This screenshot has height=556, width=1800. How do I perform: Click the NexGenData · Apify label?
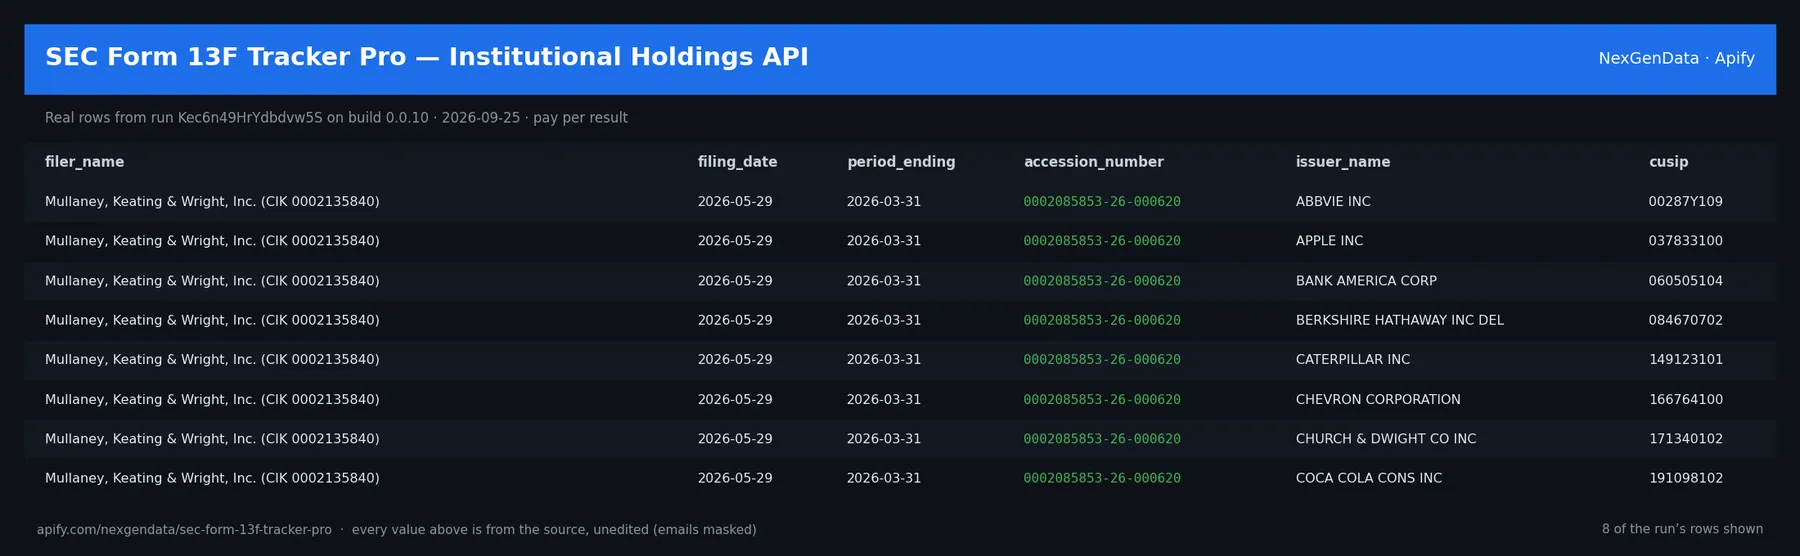click(x=1676, y=58)
